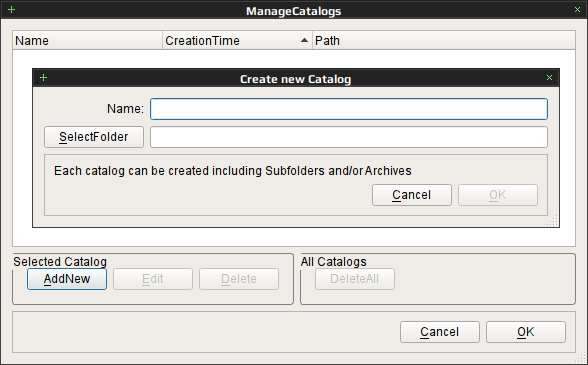The width and height of the screenshot is (588, 365).
Task: Click the 'Each catalog can be created including Subfolders' text
Action: pos(233,171)
